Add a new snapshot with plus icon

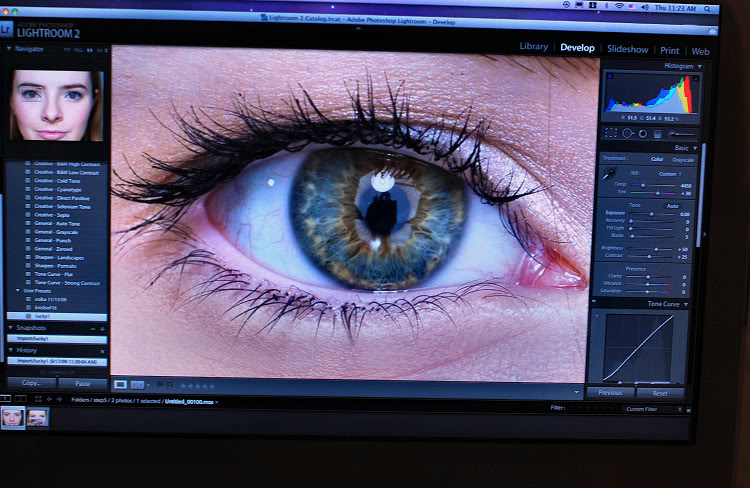(x=102, y=329)
